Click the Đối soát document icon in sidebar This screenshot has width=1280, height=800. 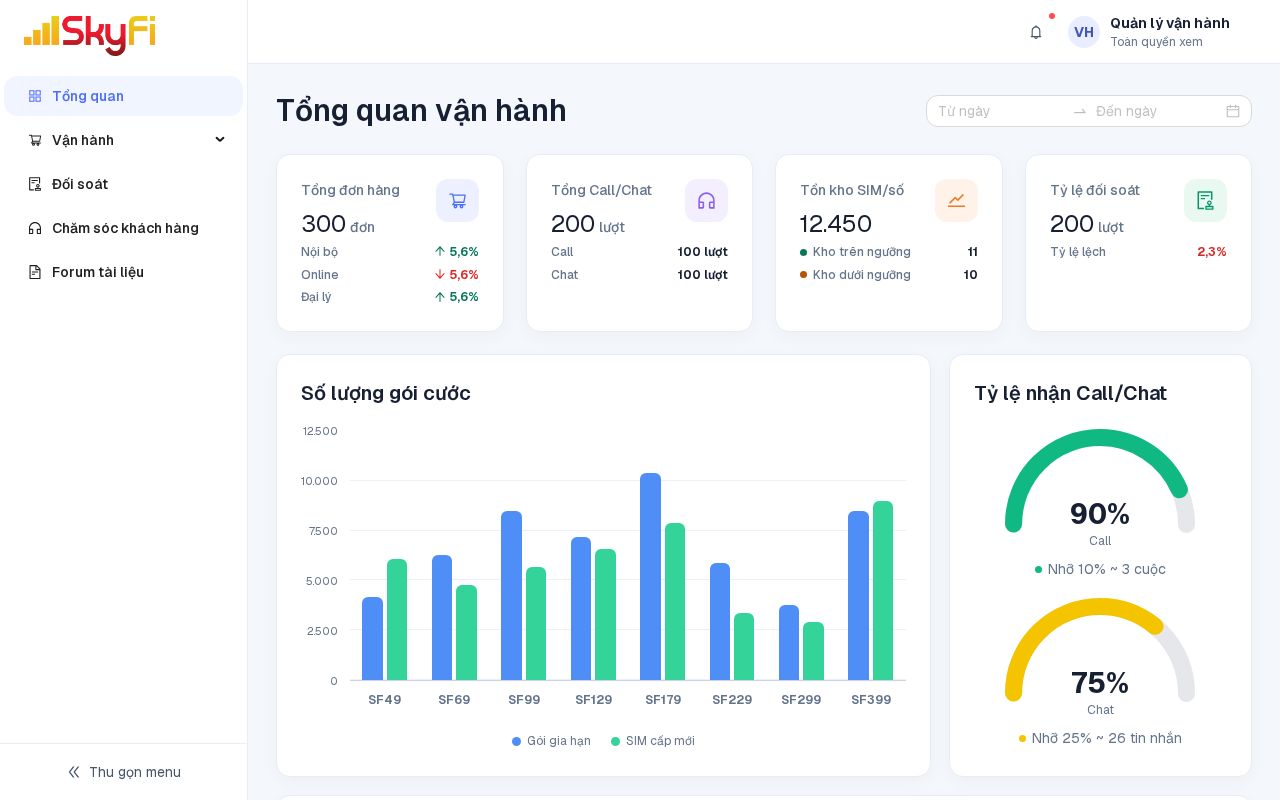coord(35,184)
